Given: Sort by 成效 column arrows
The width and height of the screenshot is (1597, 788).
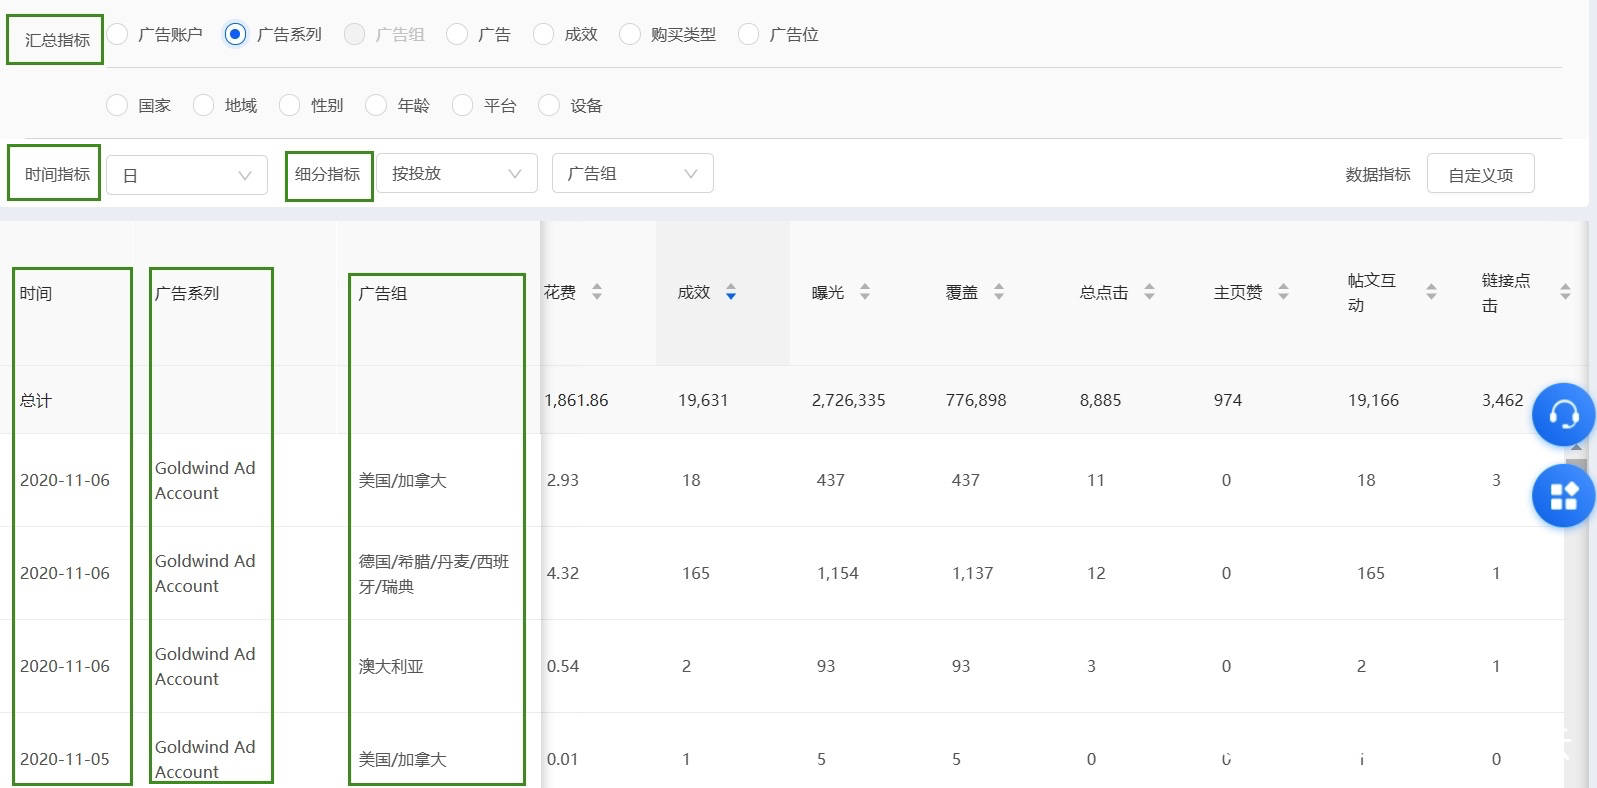Looking at the screenshot, I should [731, 292].
